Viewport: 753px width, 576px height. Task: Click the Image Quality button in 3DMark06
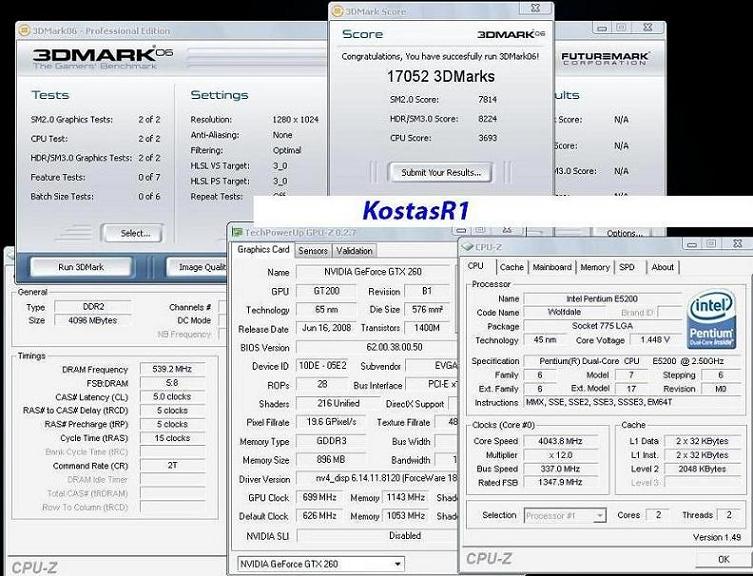[x=197, y=267]
